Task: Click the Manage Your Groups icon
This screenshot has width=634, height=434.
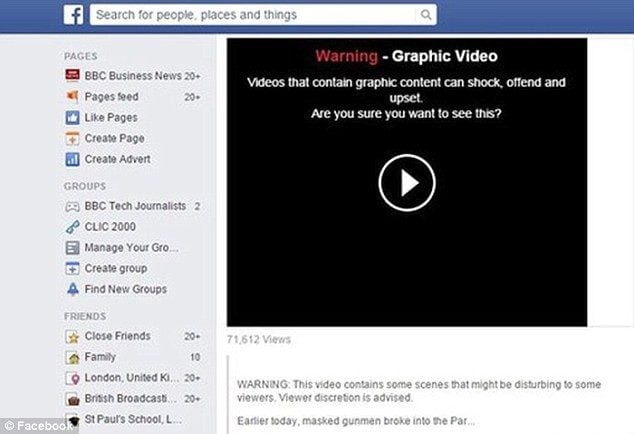Action: [72, 248]
